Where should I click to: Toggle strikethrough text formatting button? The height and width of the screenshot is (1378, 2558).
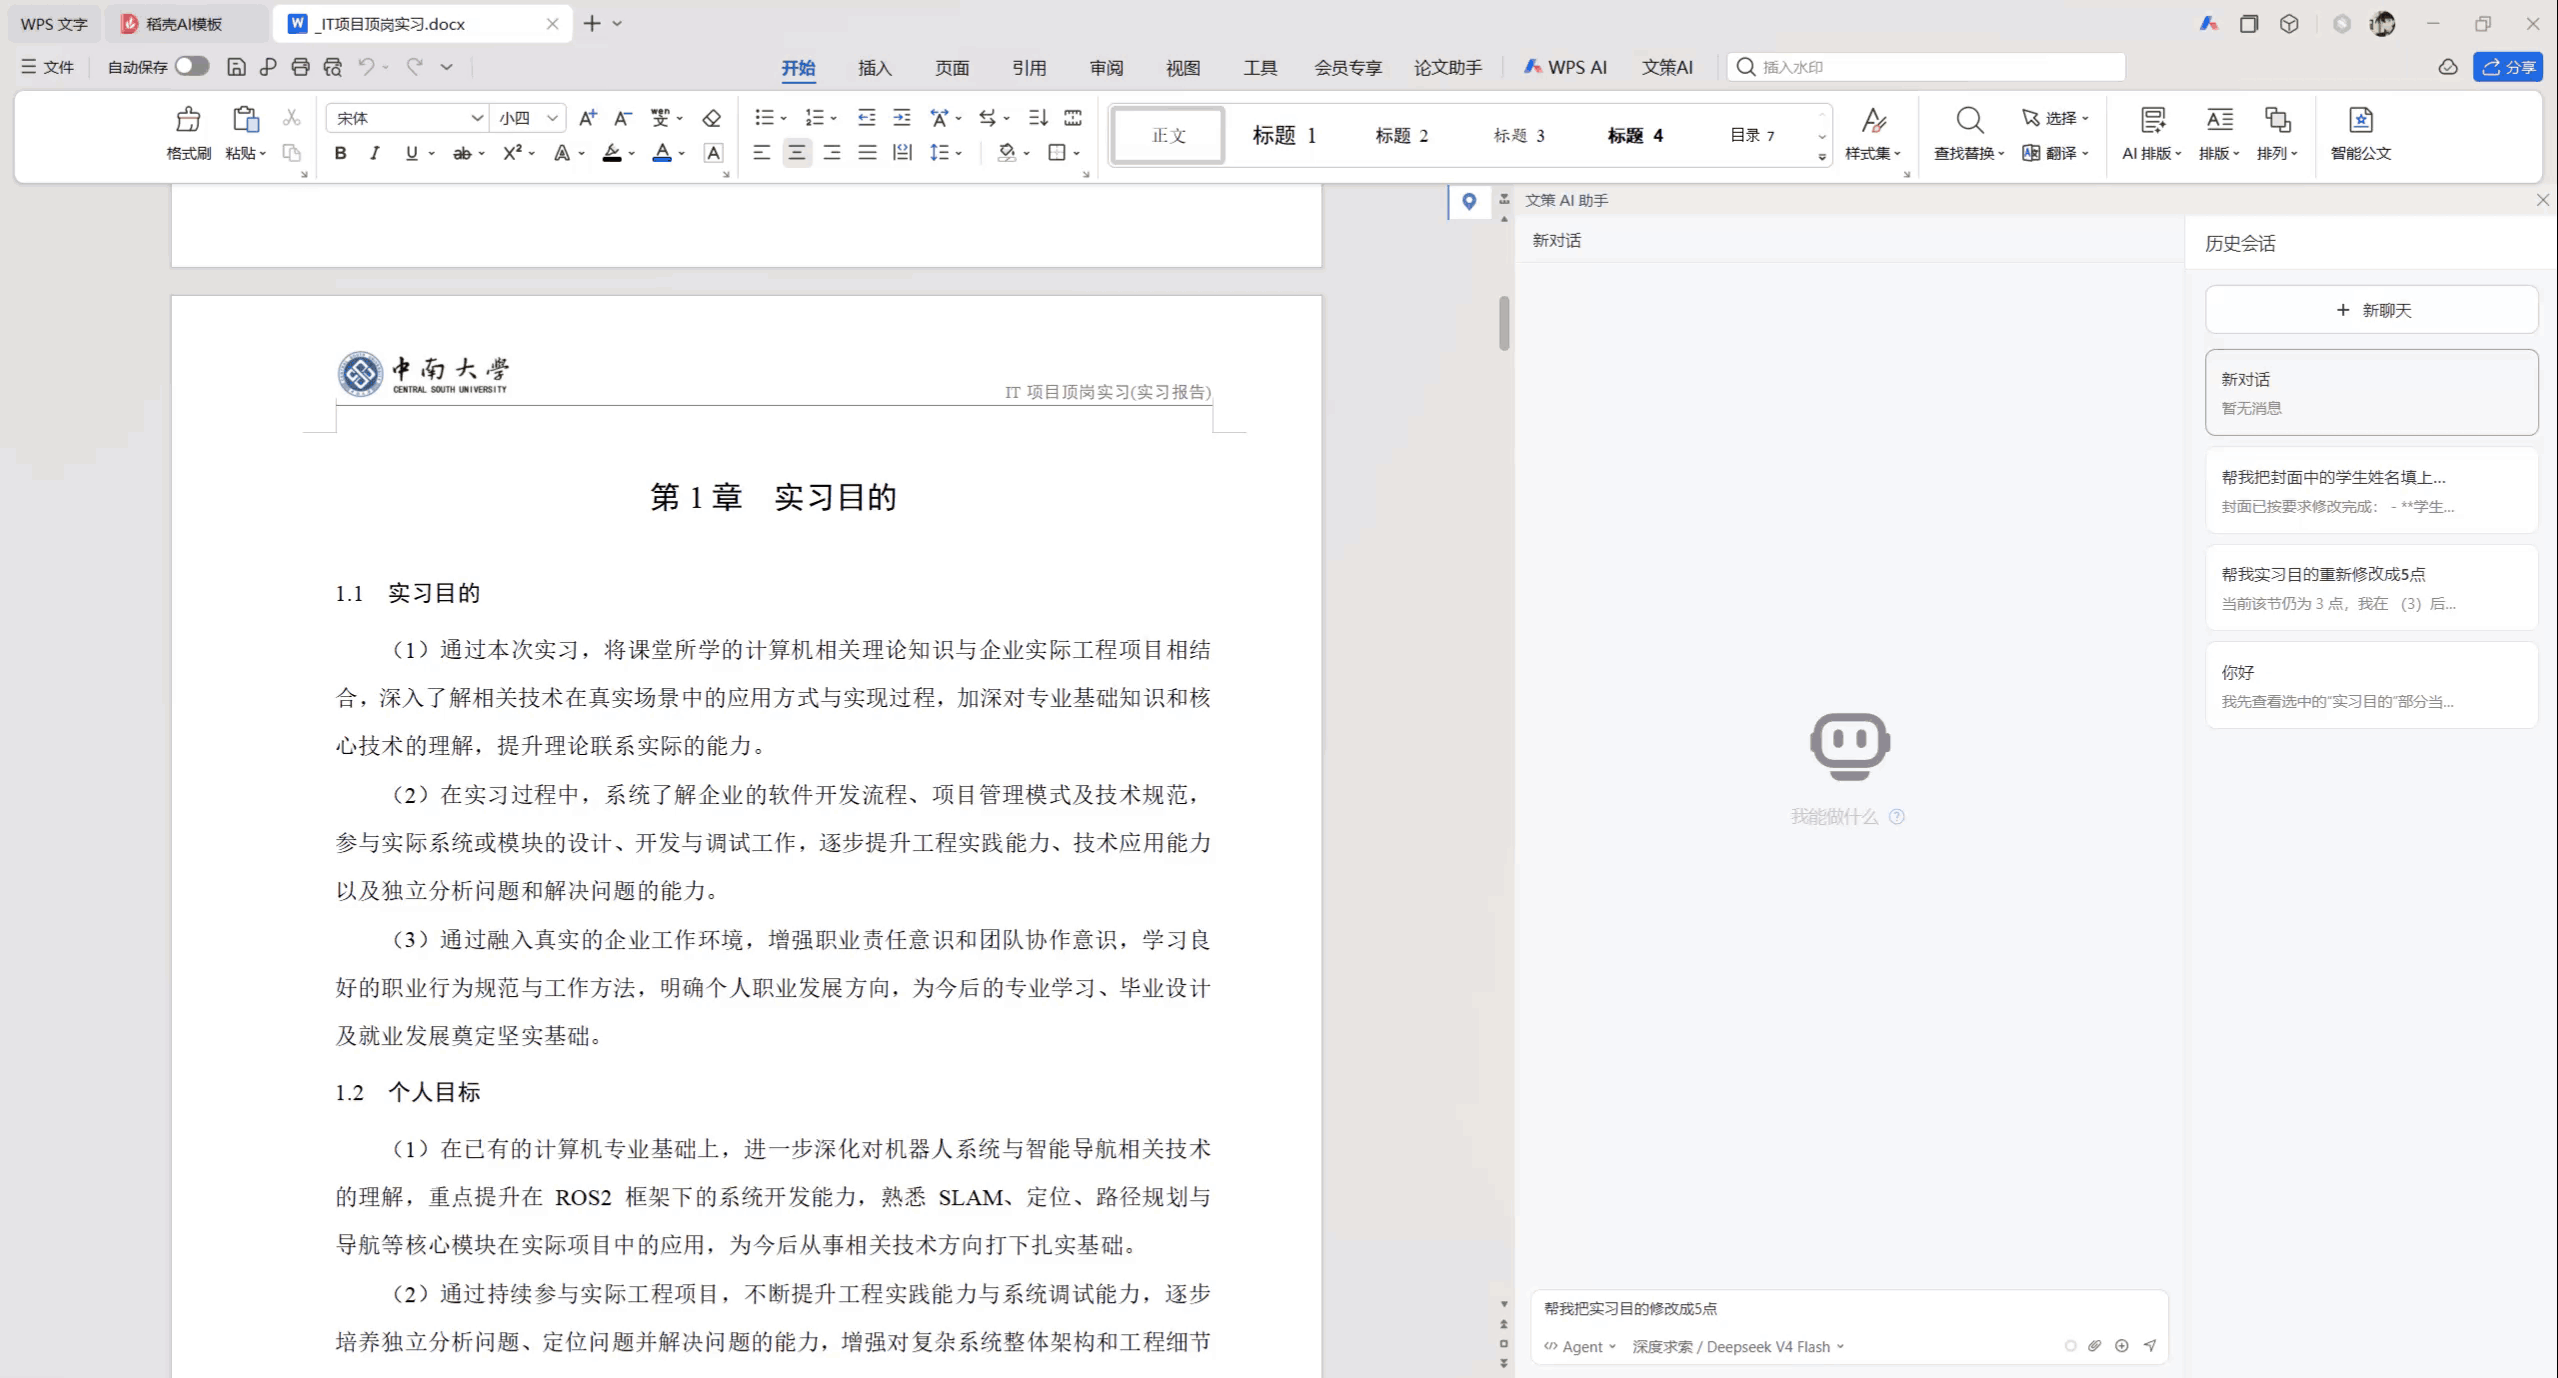pyautogui.click(x=461, y=153)
